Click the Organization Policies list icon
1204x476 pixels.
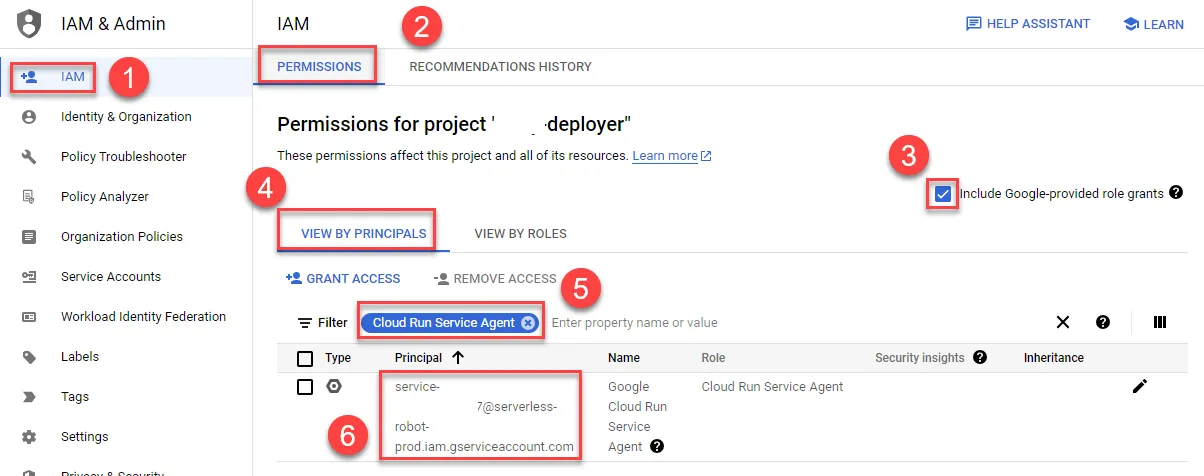29,237
